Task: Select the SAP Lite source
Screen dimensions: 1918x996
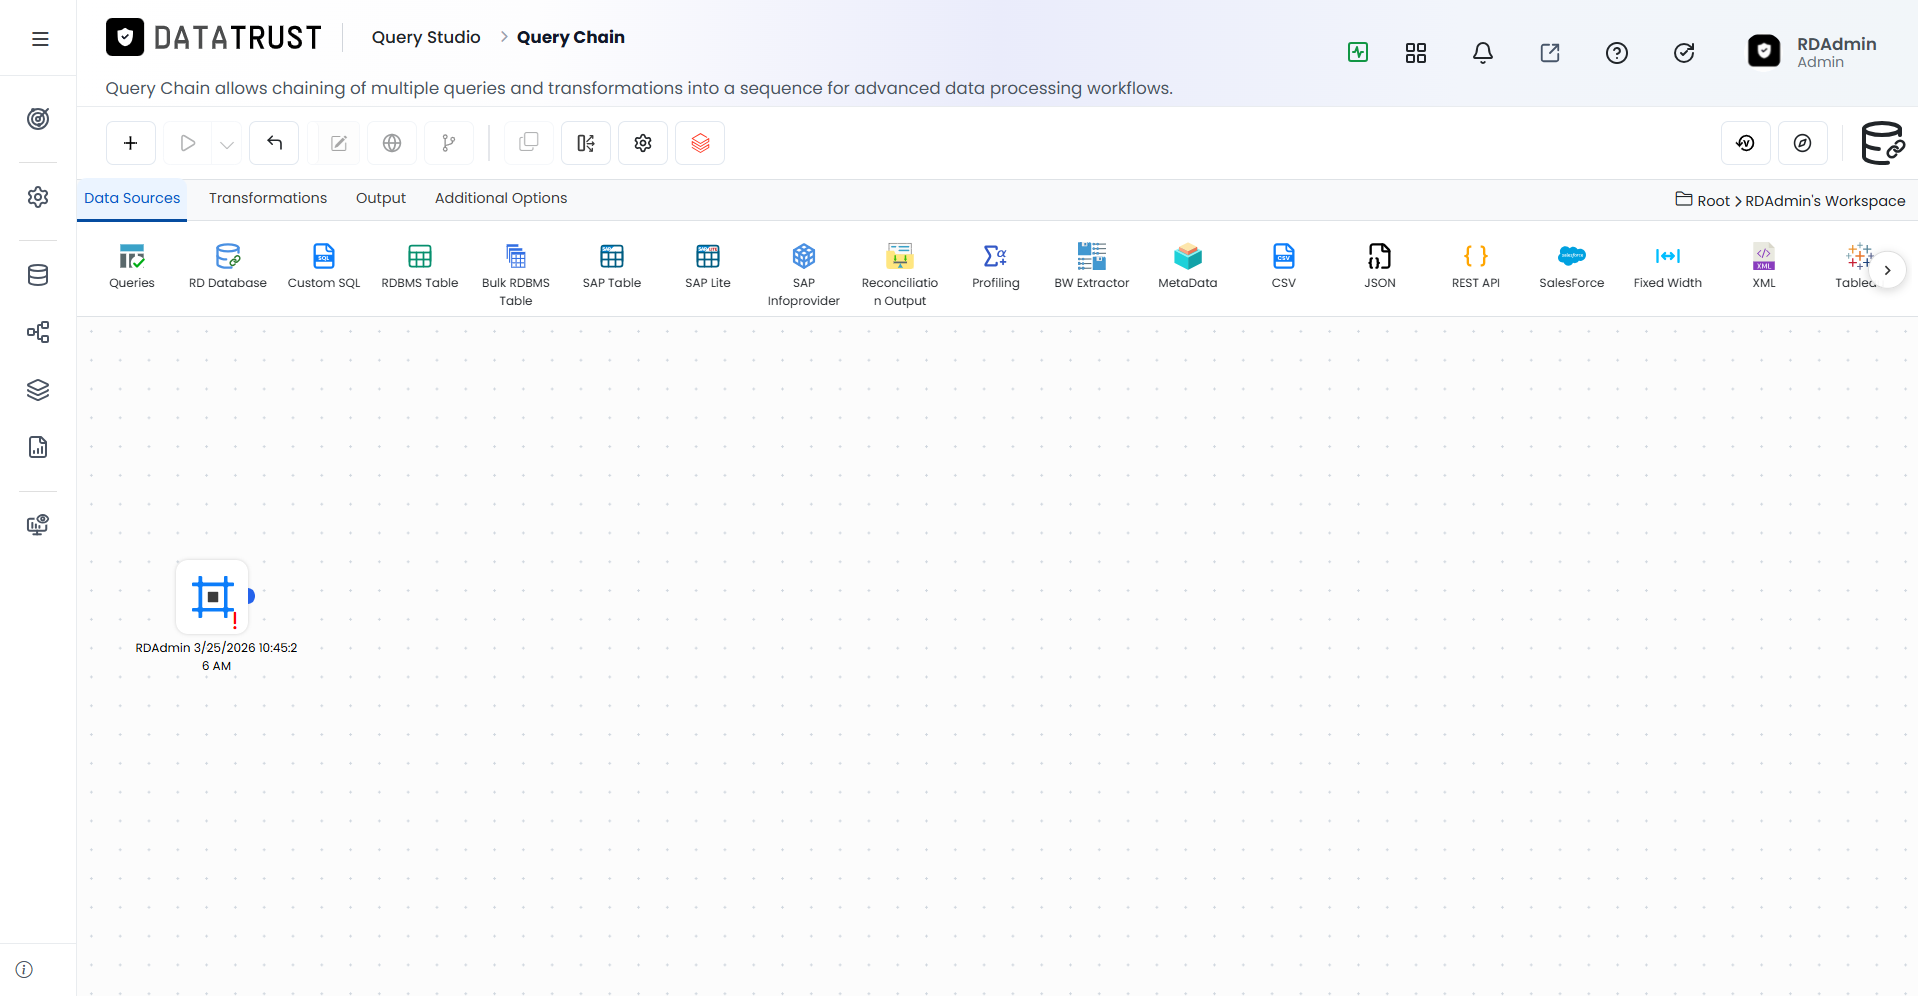Action: coord(708,266)
